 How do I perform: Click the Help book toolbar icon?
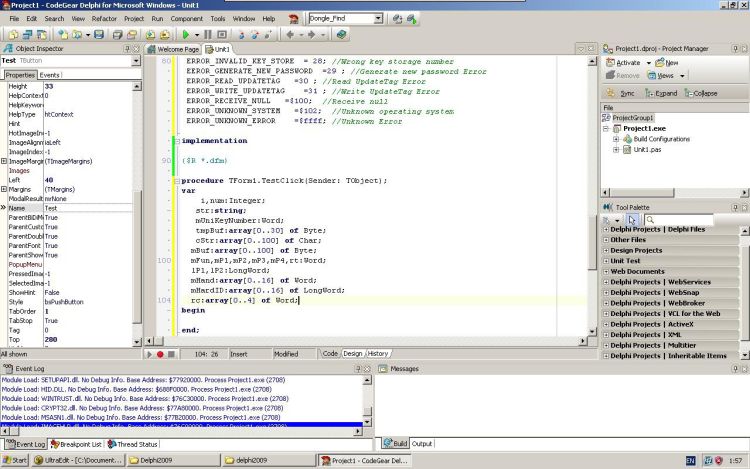[341, 34]
